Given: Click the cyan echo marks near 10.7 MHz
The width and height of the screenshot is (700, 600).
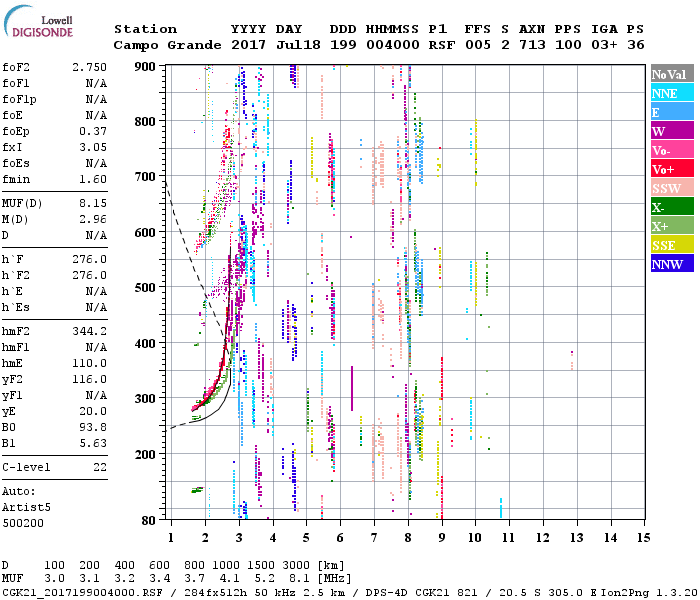Looking at the screenshot, I should pyautogui.click(x=500, y=508).
